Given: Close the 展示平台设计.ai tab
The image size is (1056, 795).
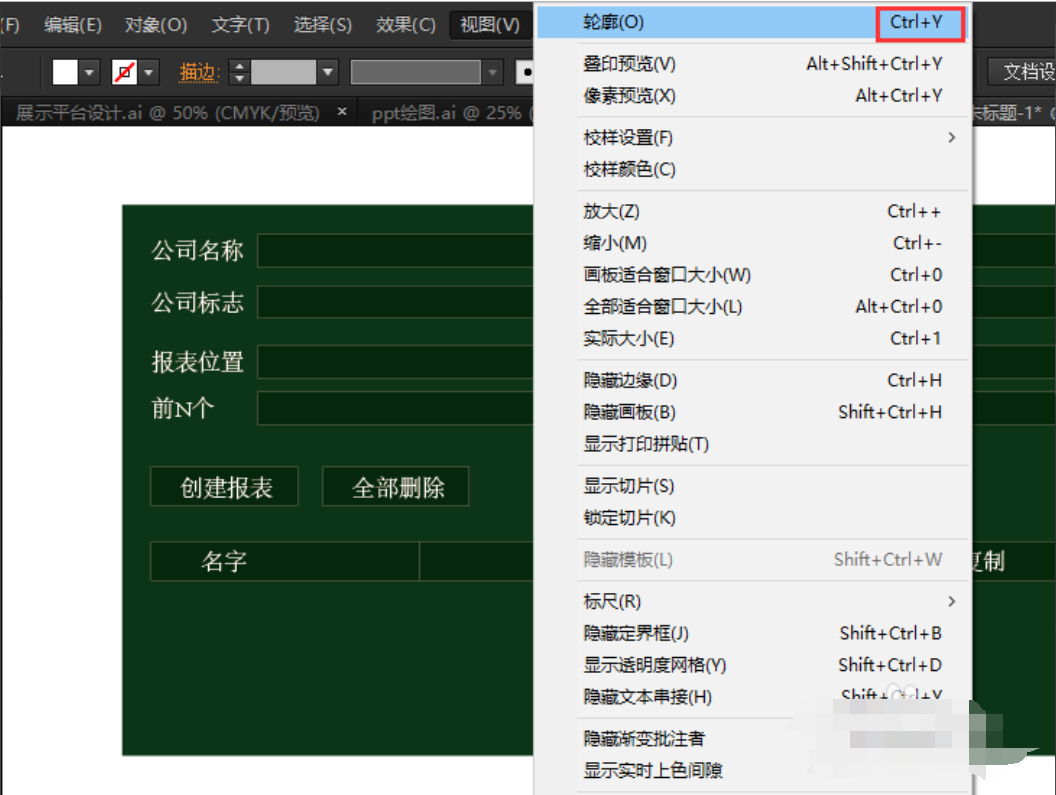Looking at the screenshot, I should click(x=342, y=111).
